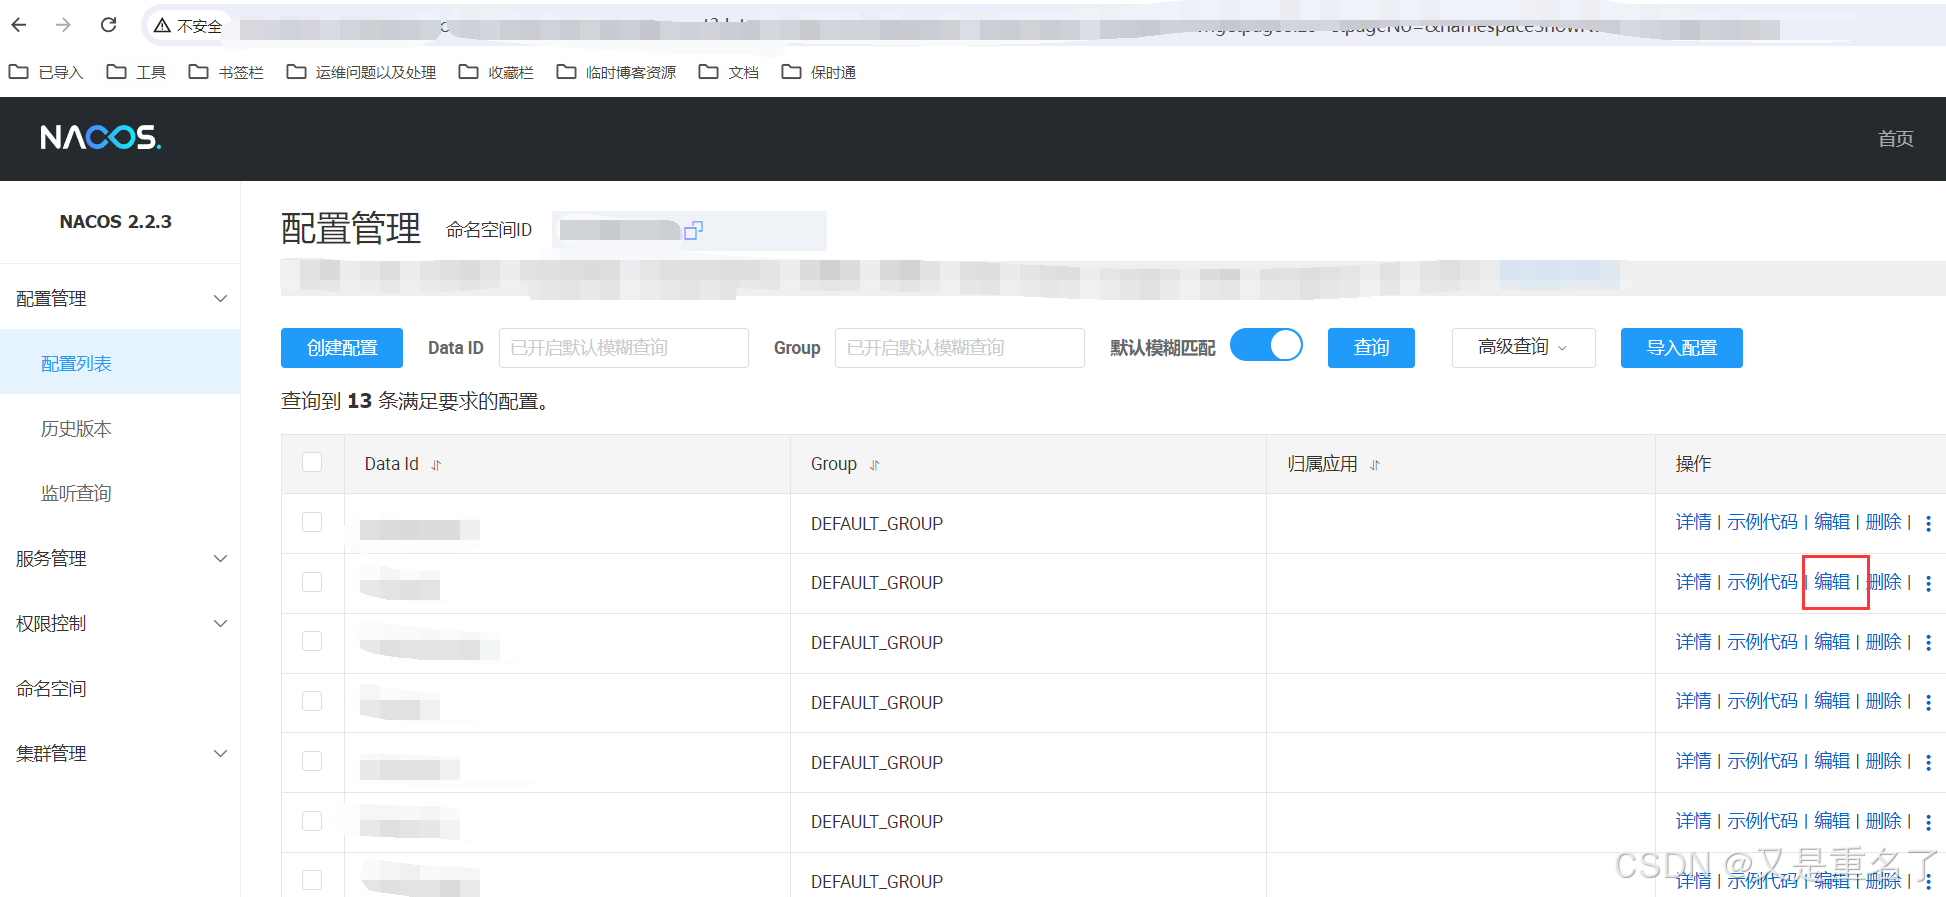The image size is (1946, 897).
Task: Open more actions menu in fourth row
Action: 1928,702
